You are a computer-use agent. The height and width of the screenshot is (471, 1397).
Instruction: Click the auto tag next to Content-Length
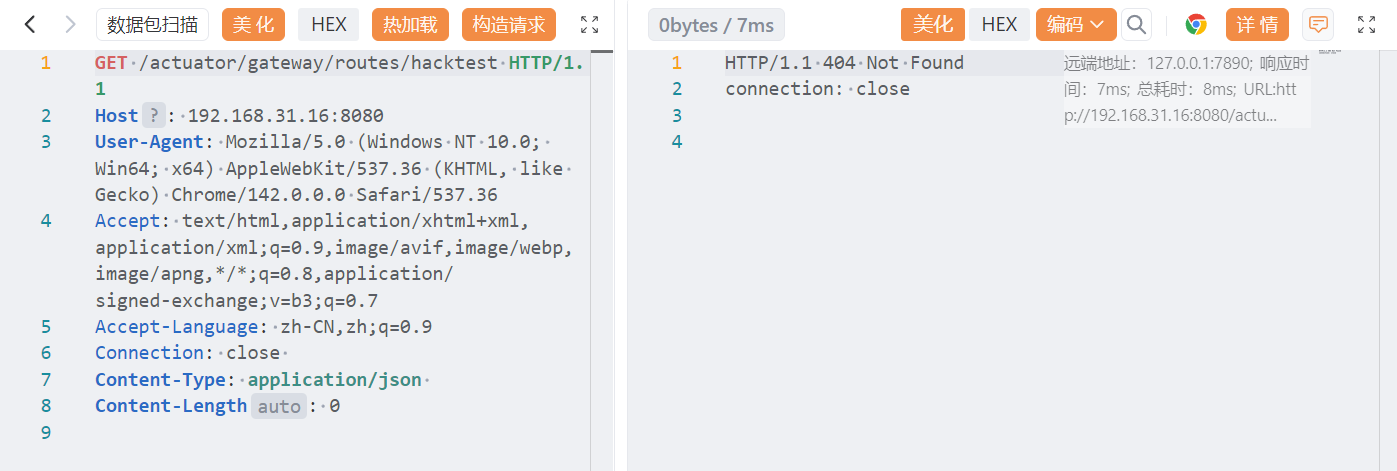click(x=278, y=406)
